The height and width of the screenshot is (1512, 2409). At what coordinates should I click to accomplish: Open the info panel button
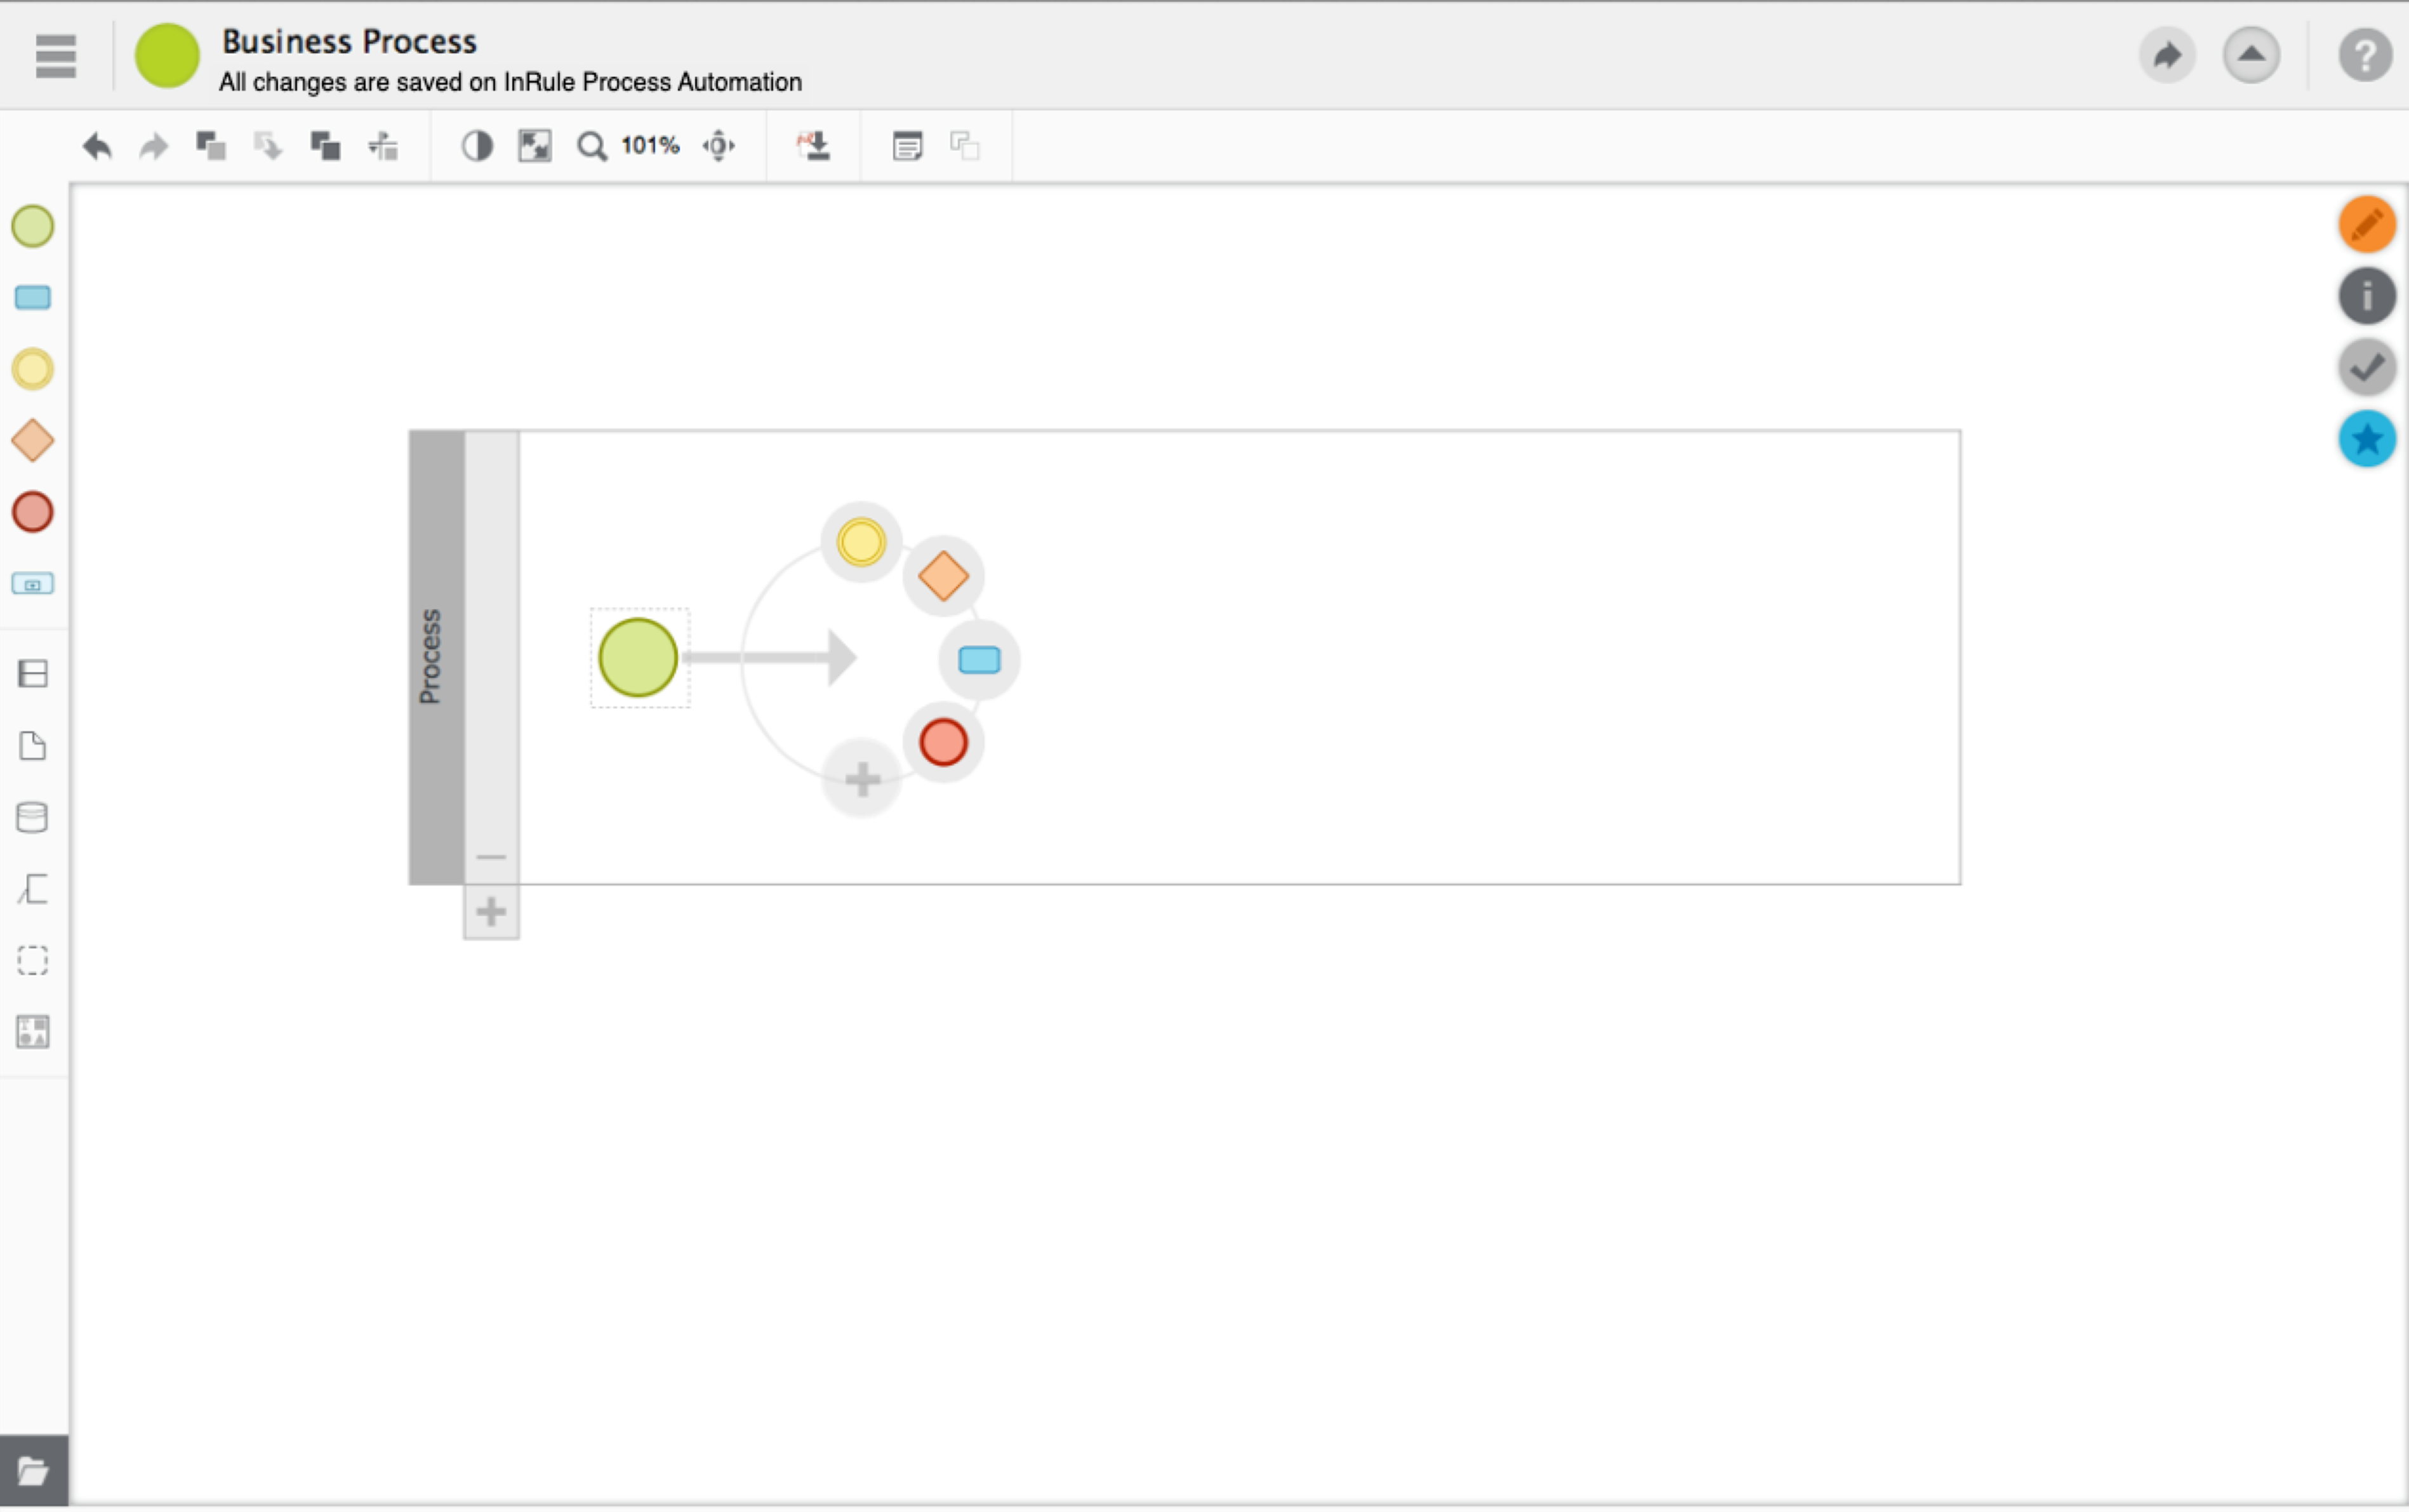(2366, 296)
